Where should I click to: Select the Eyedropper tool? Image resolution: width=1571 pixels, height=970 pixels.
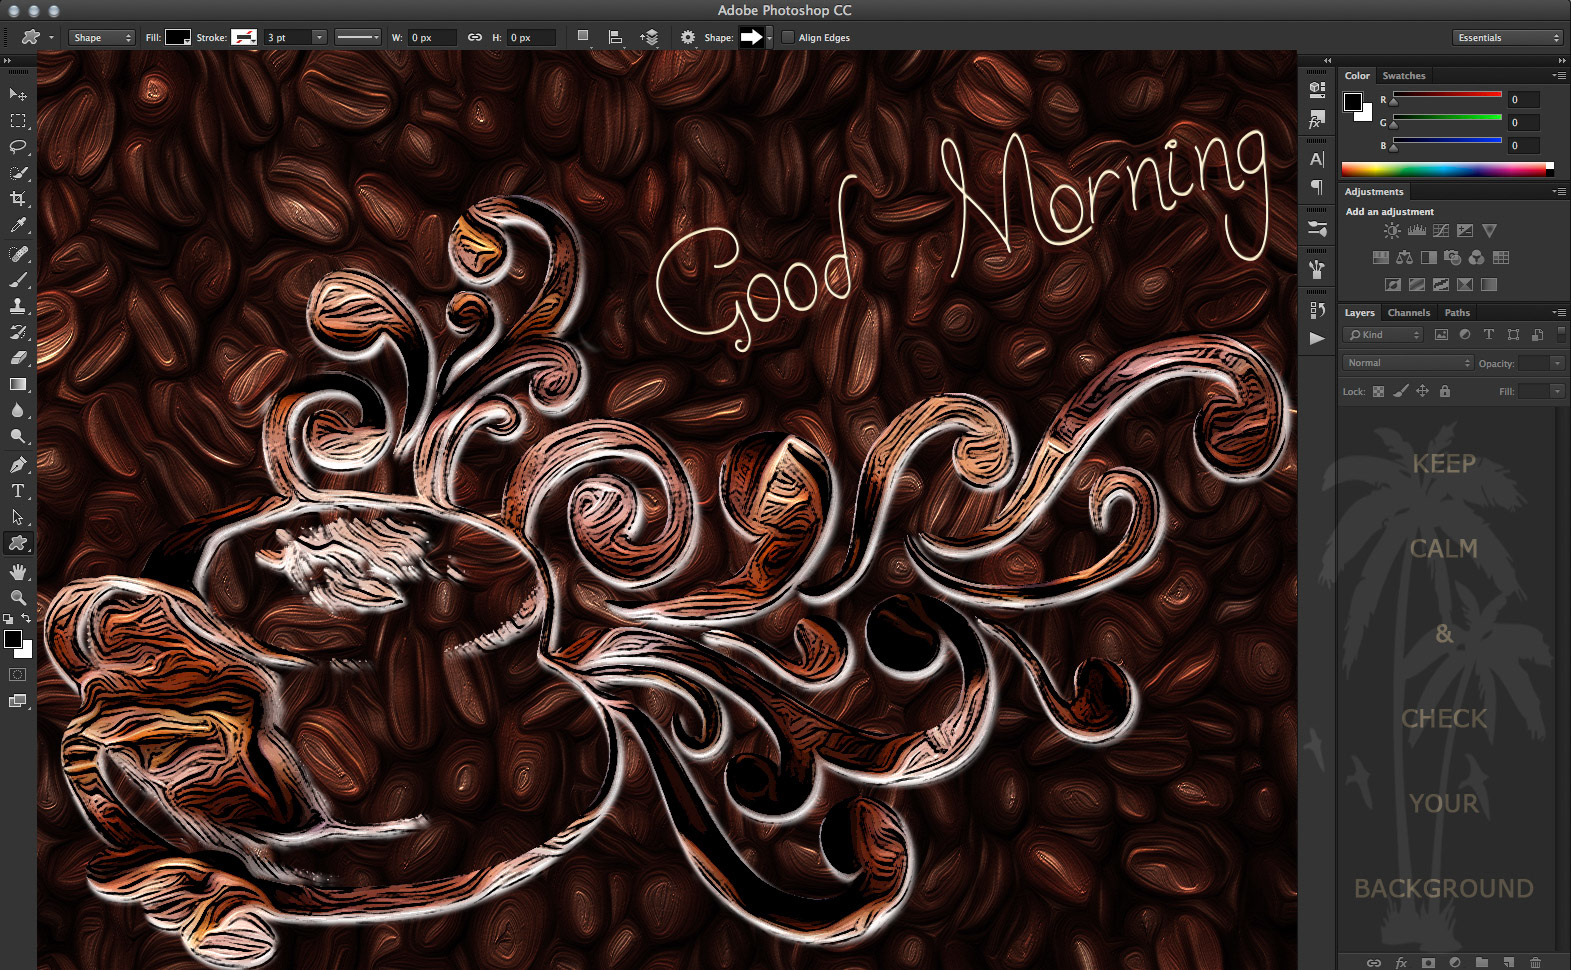point(18,226)
